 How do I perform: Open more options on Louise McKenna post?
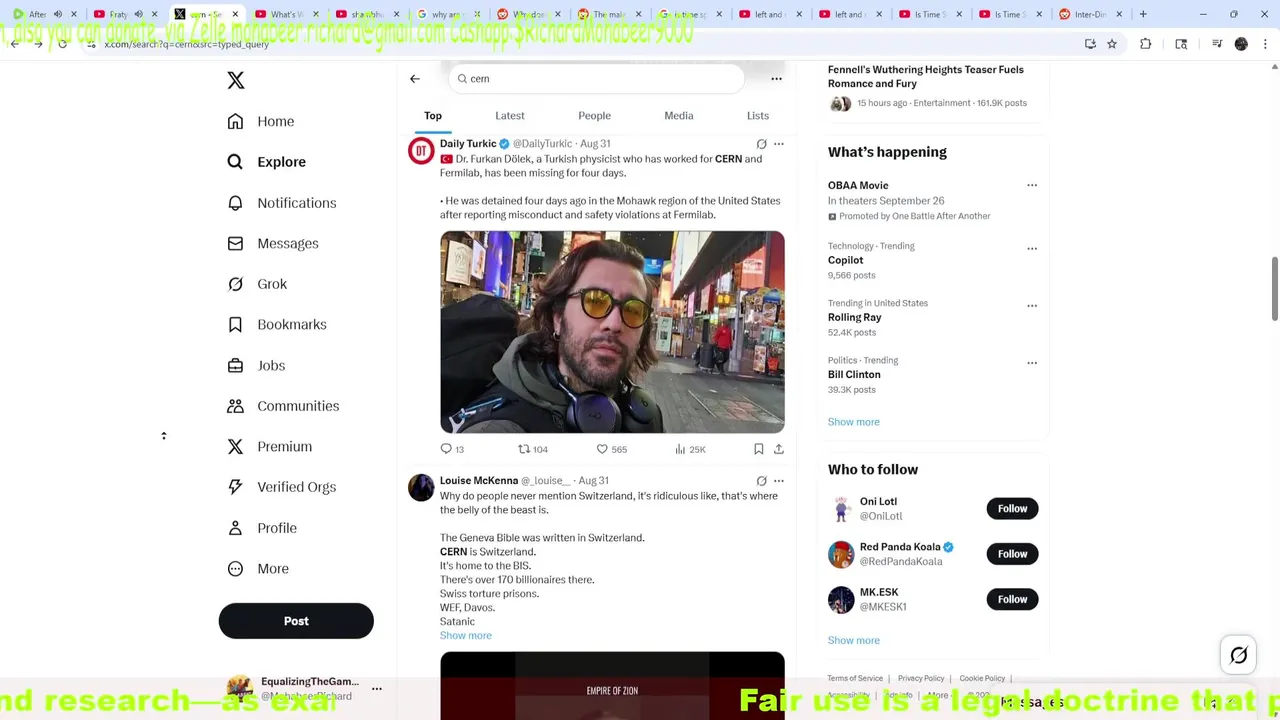[x=779, y=481]
